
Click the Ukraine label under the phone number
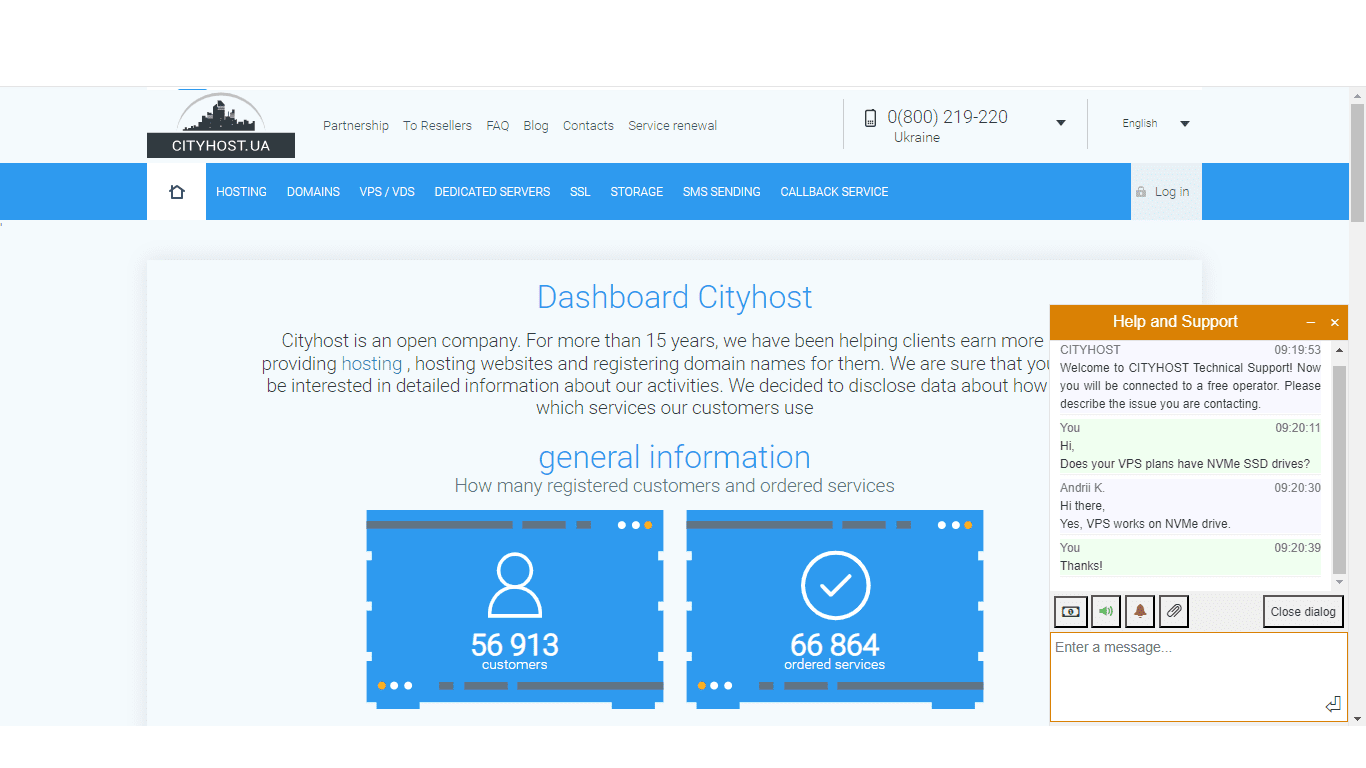pos(917,138)
